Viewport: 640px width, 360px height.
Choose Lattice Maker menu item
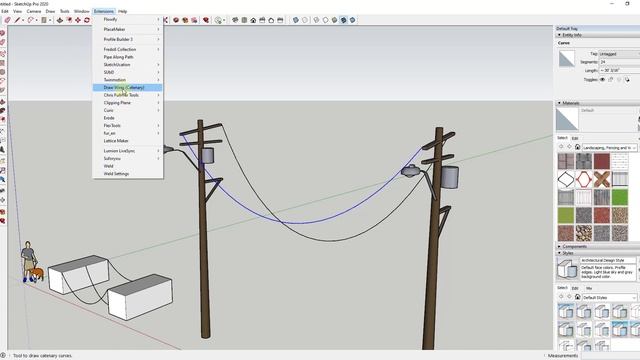128,141
